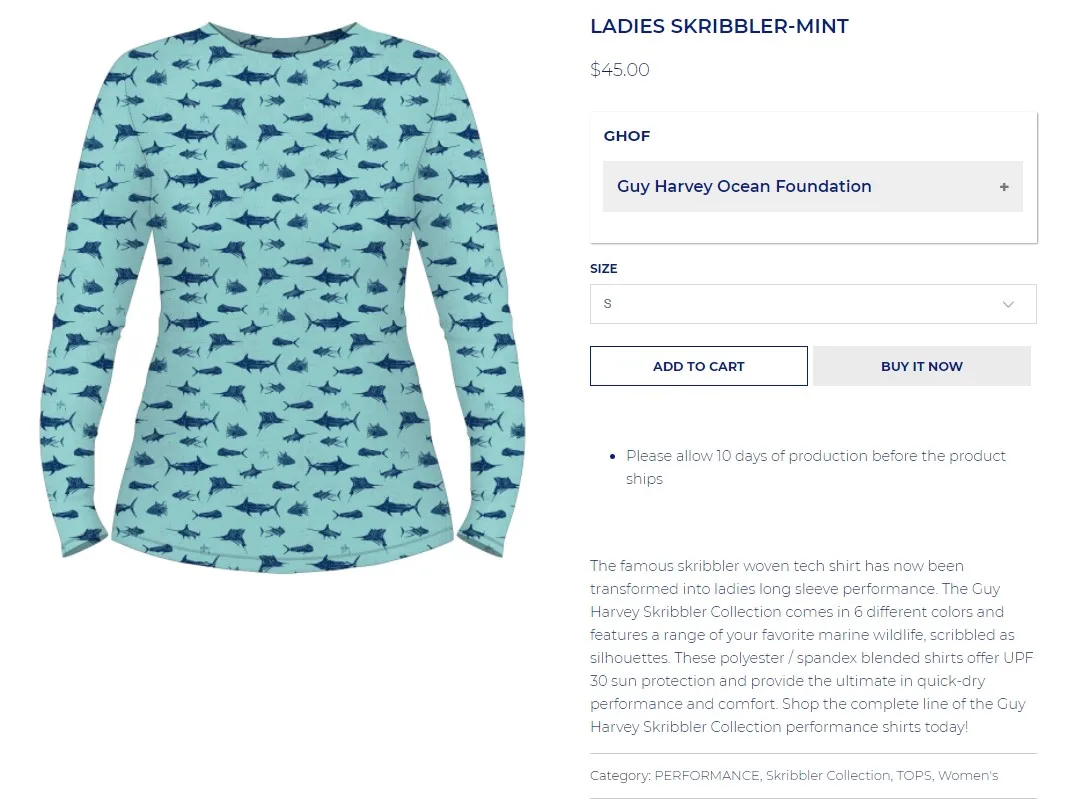Image resolution: width=1084 pixels, height=800 pixels.
Task: Go to the Women's category link
Action: point(968,776)
